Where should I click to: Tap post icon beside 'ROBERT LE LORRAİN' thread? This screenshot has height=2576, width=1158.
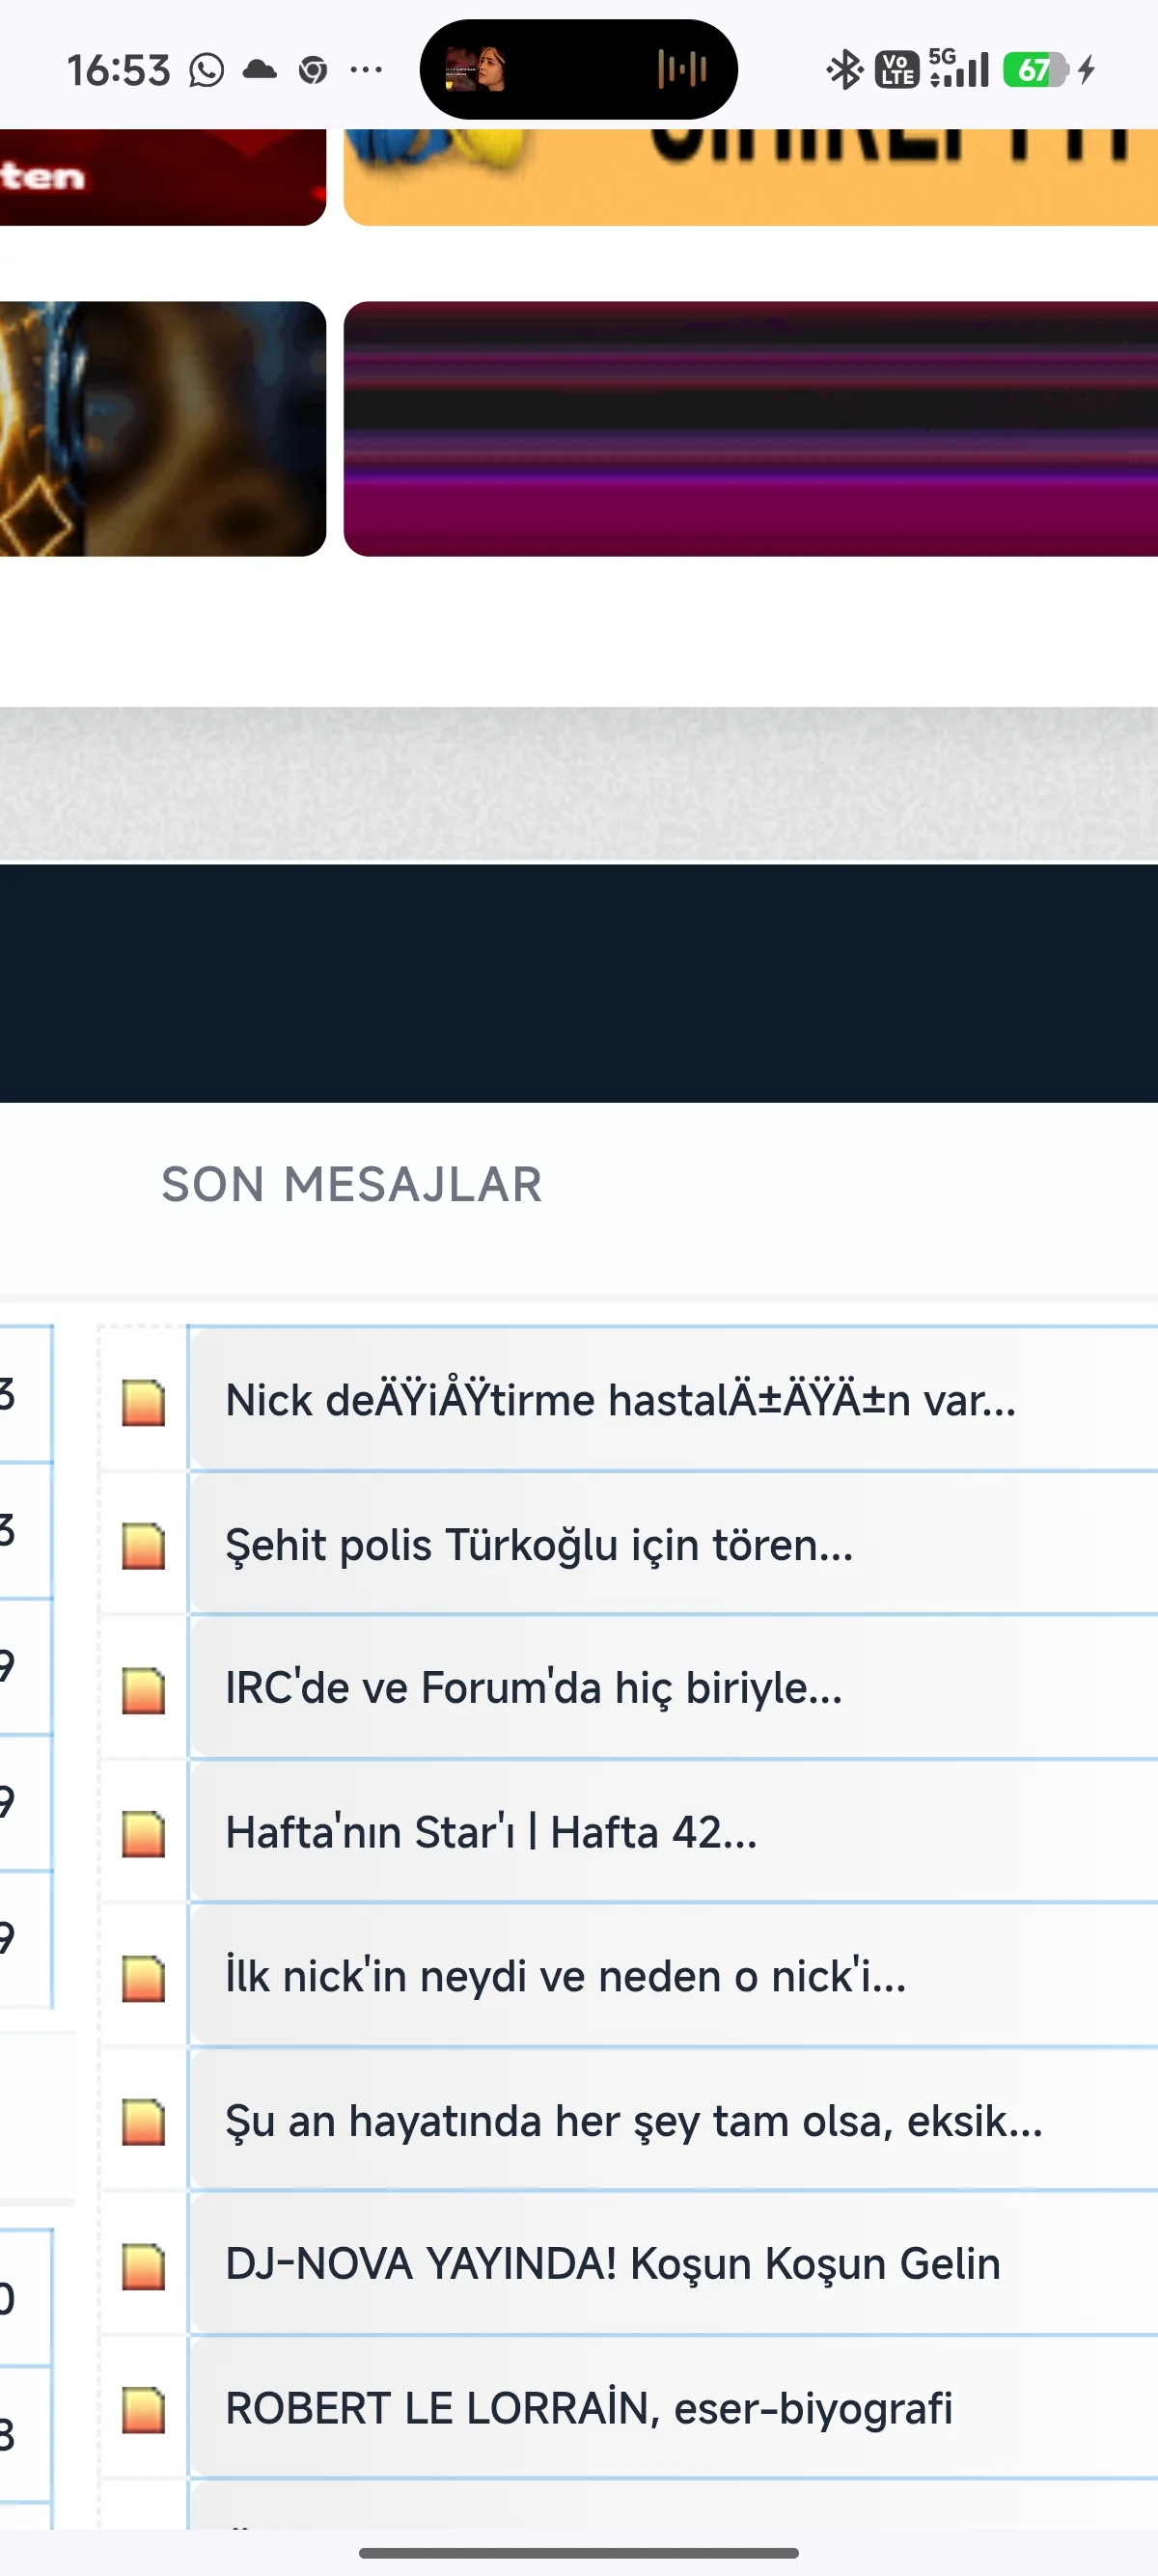pyautogui.click(x=143, y=2410)
